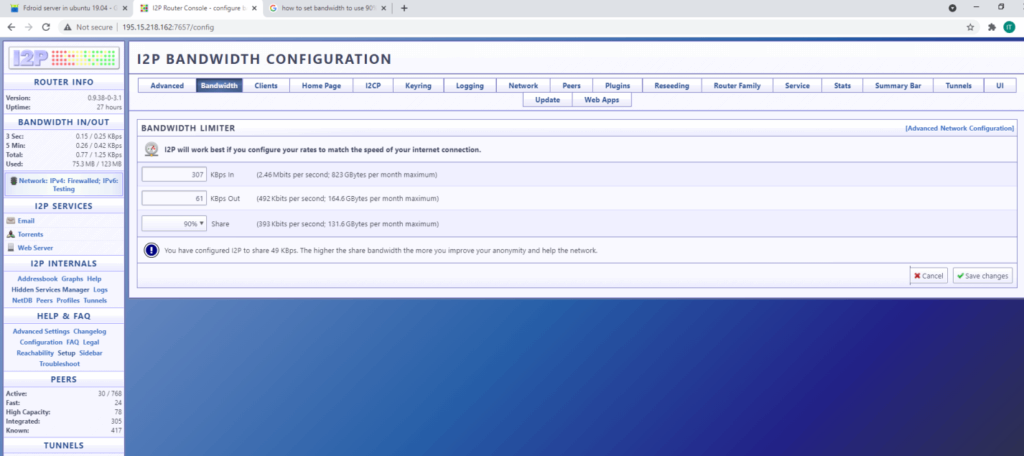1024x456 pixels.
Task: Click the Router Info sidebar heading
Action: pyautogui.click(x=63, y=82)
